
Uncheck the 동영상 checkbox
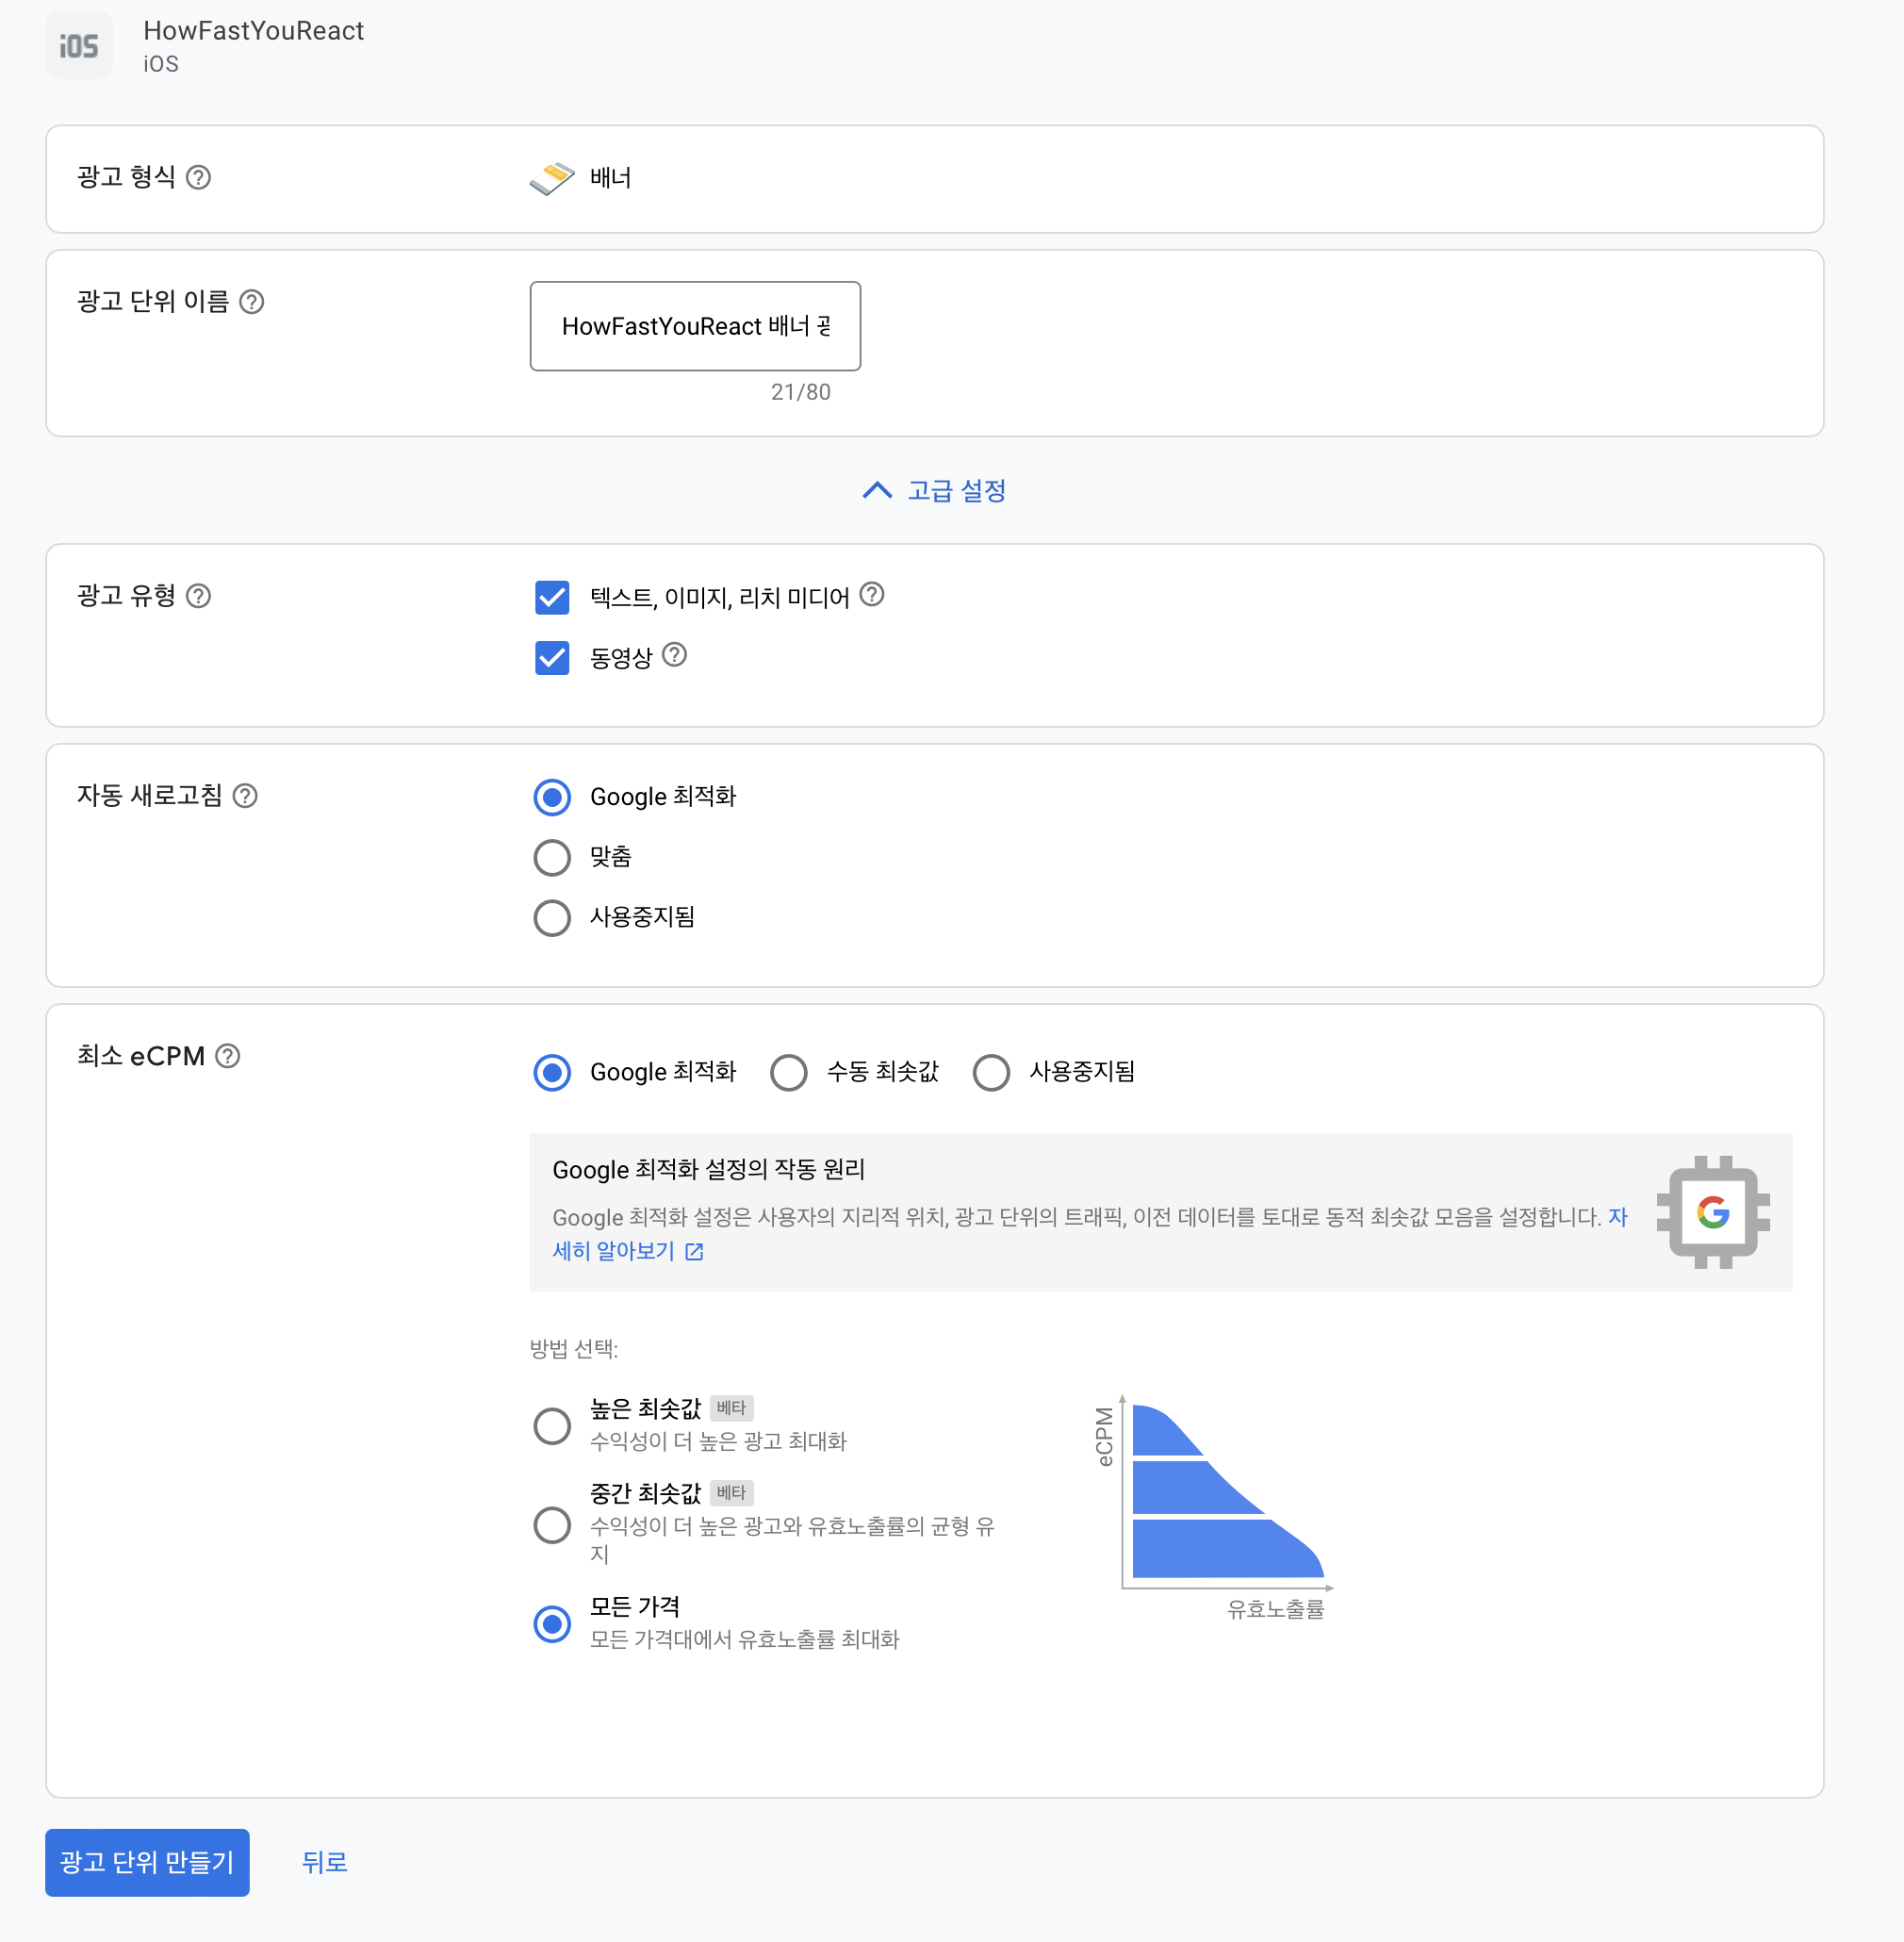[552, 658]
